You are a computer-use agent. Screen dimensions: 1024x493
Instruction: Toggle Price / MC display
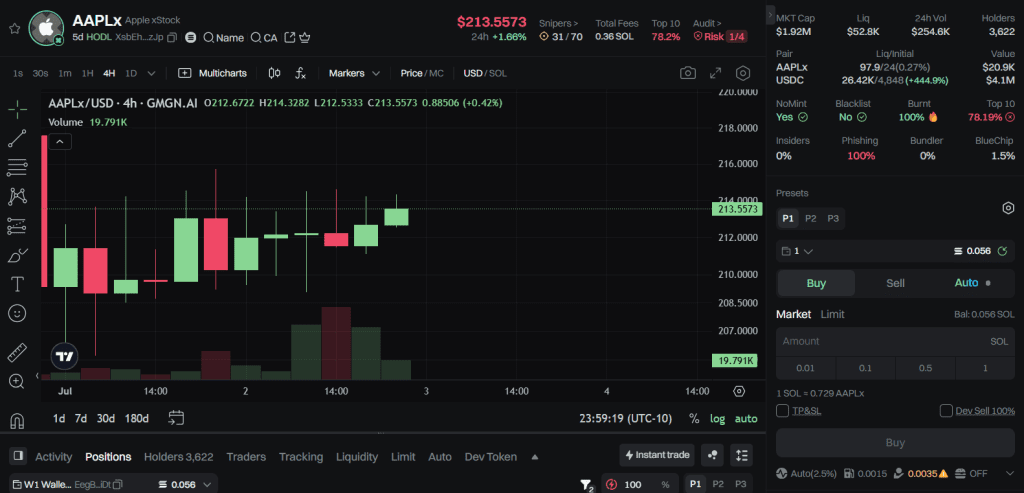pyautogui.click(x=422, y=73)
